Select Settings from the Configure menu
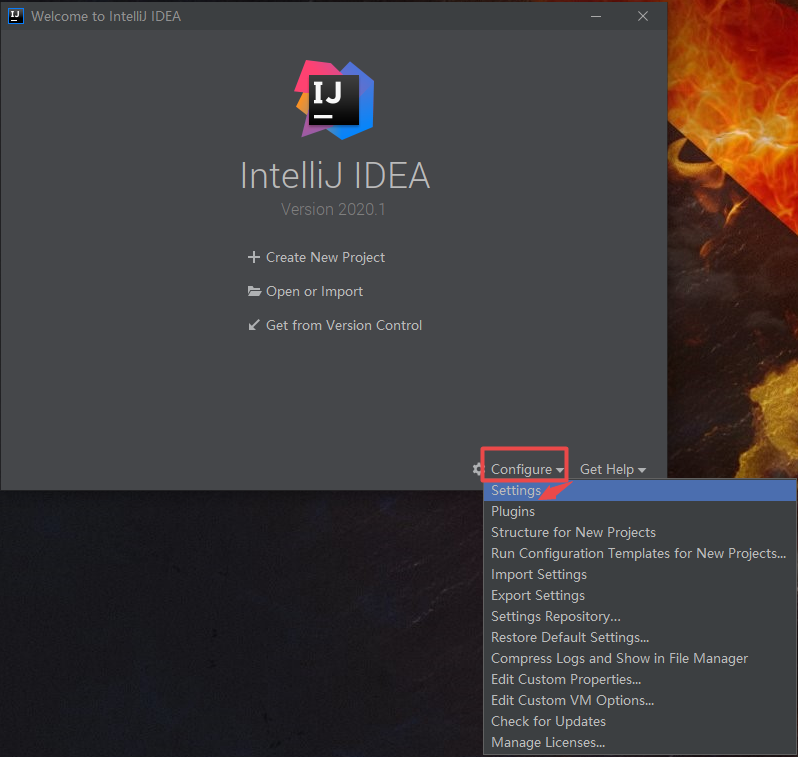 640,490
